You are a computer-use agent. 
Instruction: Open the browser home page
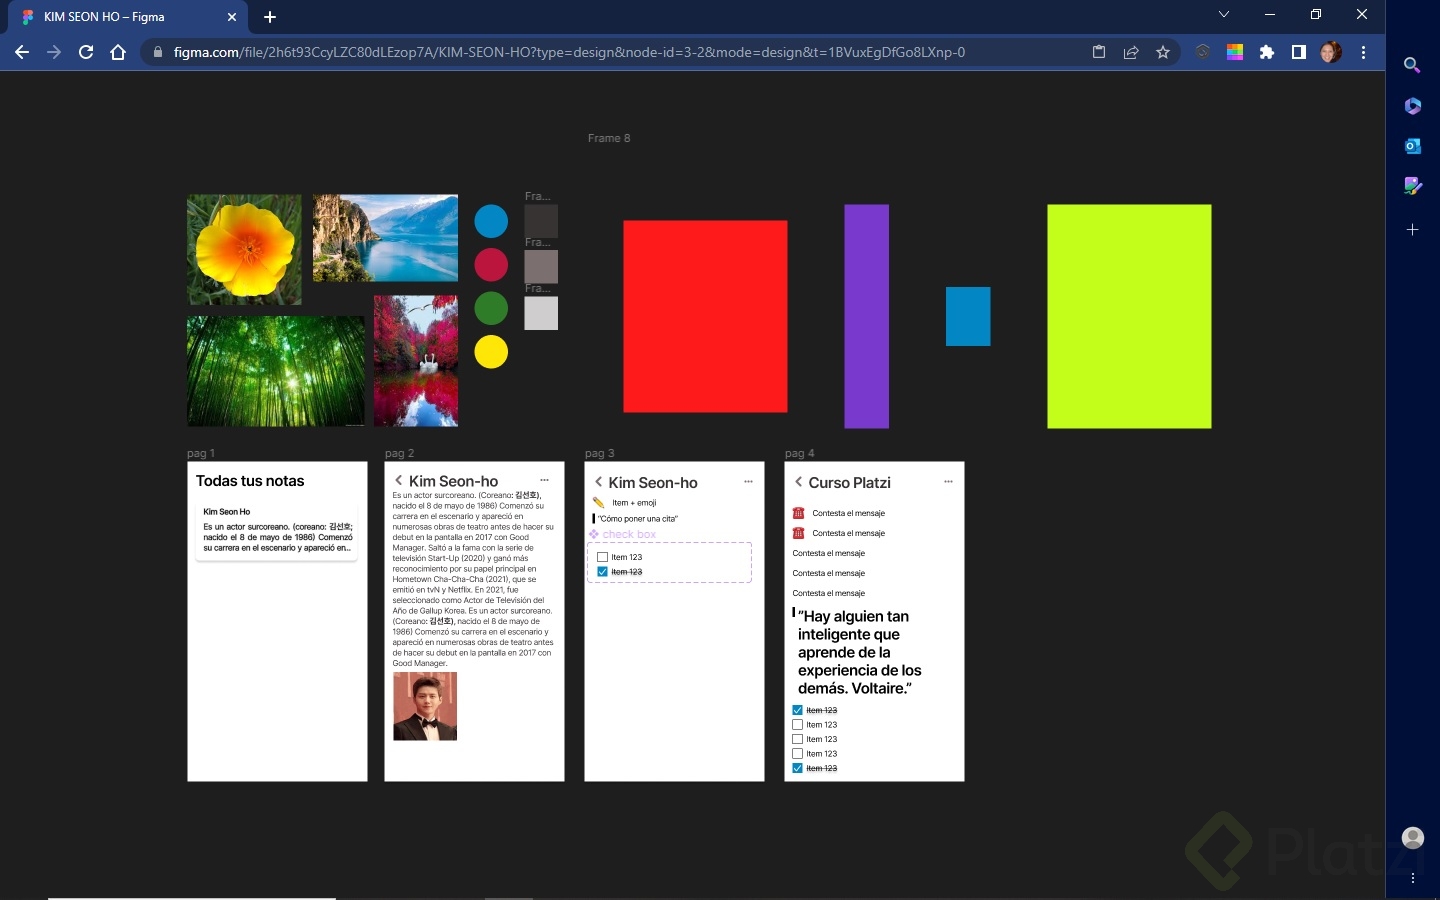(118, 52)
